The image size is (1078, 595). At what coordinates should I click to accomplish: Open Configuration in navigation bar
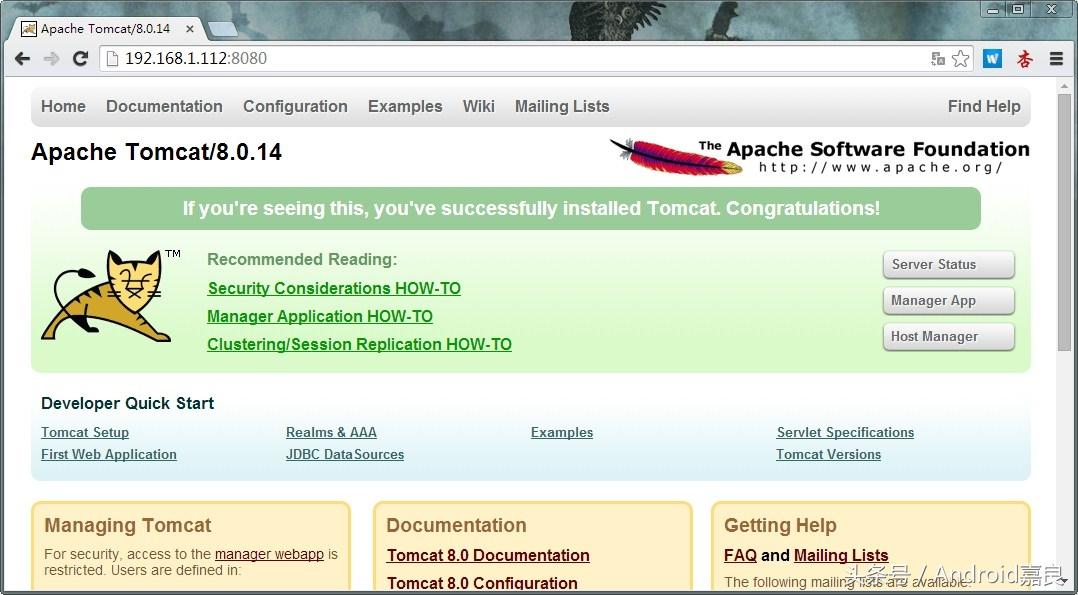click(295, 106)
